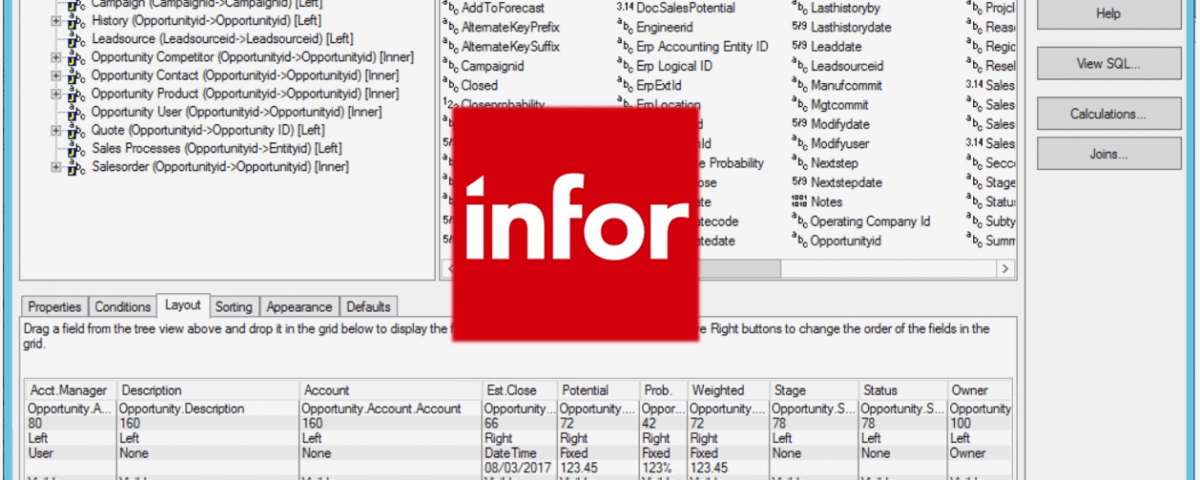Select the Leadsource (Leadsourceid->Leadsourceid) [Left] tree row
Image resolution: width=1200 pixels, height=480 pixels.
(222, 39)
